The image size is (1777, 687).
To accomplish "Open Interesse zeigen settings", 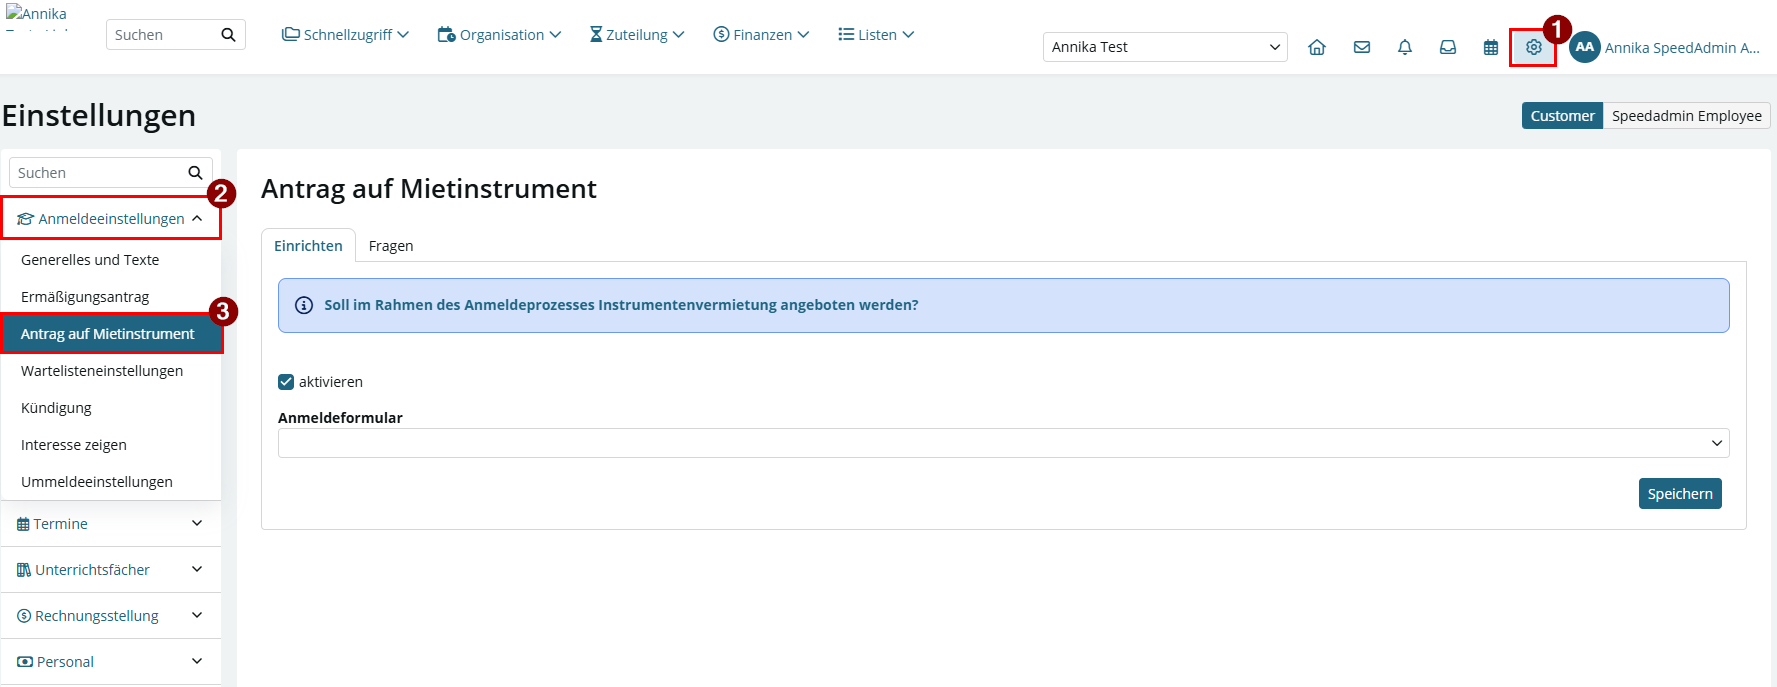I will [x=111, y=445].
